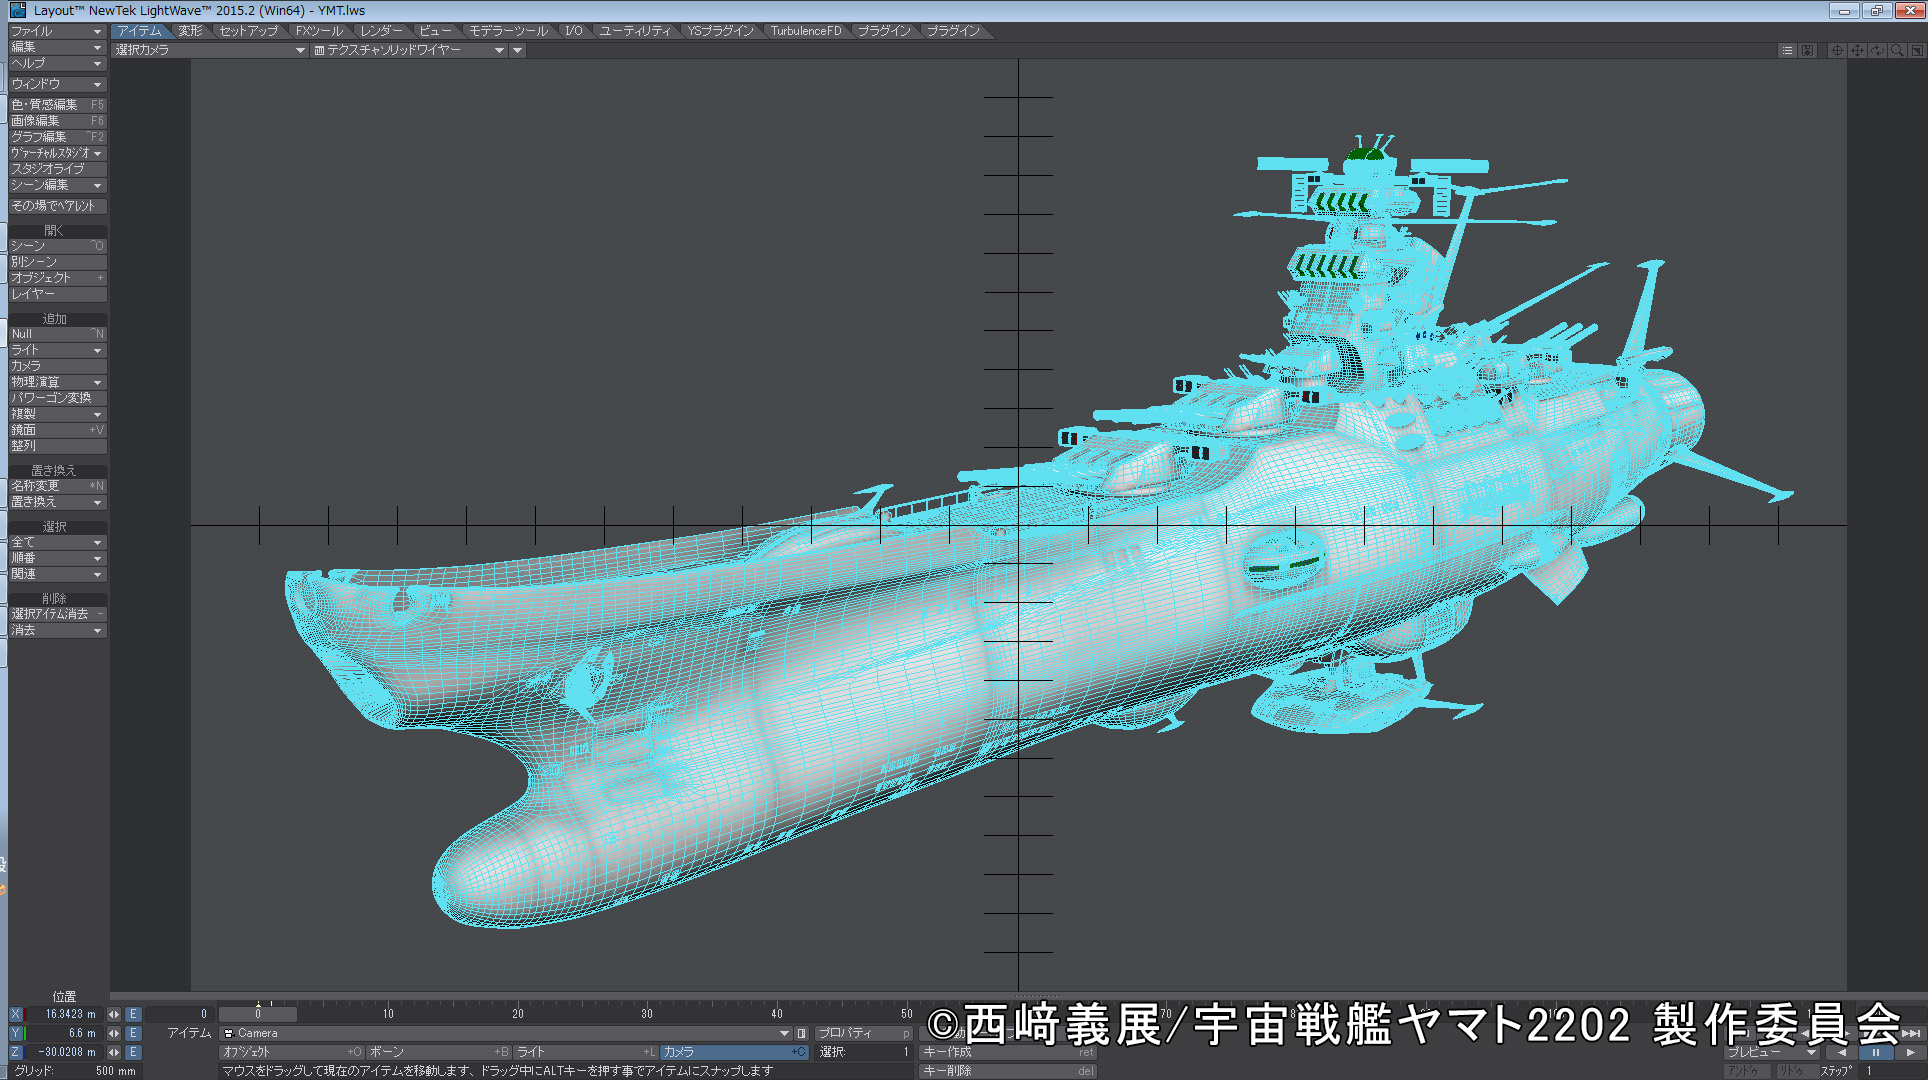Image resolution: width=1928 pixels, height=1080 pixels.
Task: Click the viewport maximize toggle icon
Action: coord(1917,50)
